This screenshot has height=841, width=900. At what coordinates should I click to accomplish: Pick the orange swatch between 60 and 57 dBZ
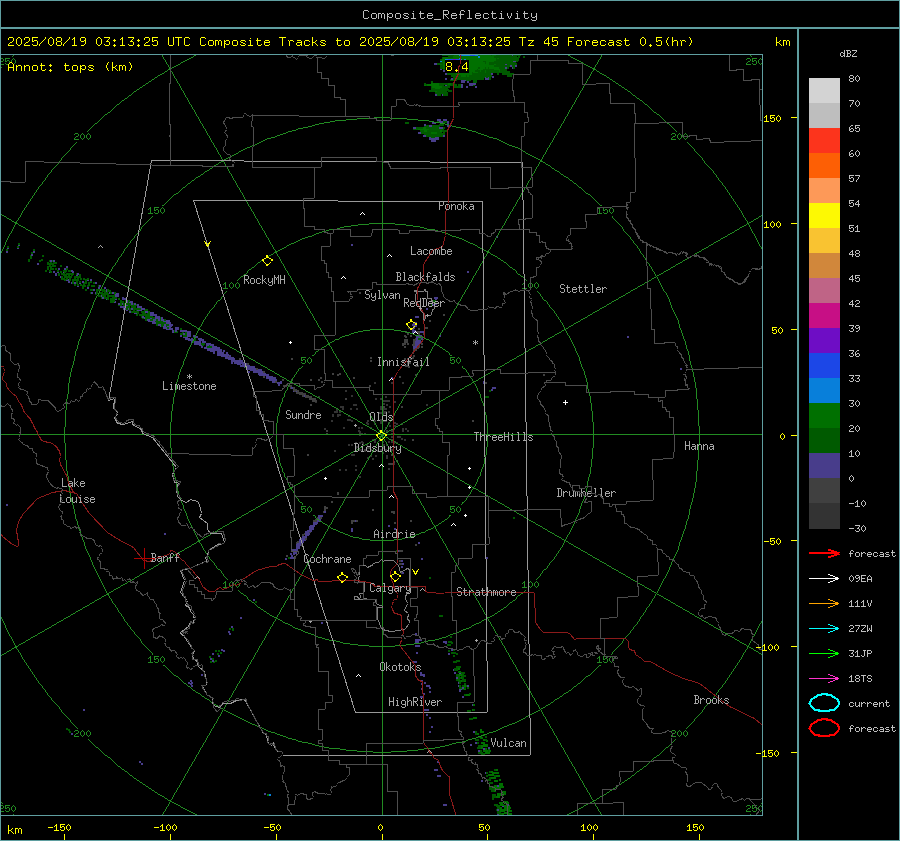[824, 166]
